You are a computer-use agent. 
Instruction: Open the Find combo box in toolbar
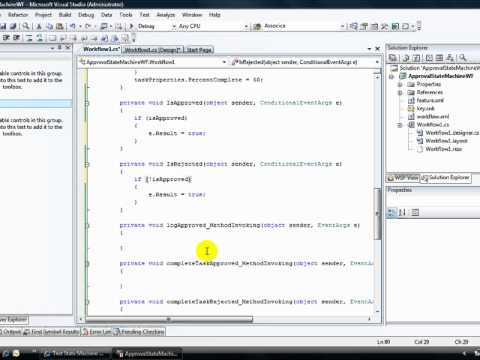coord(303,26)
